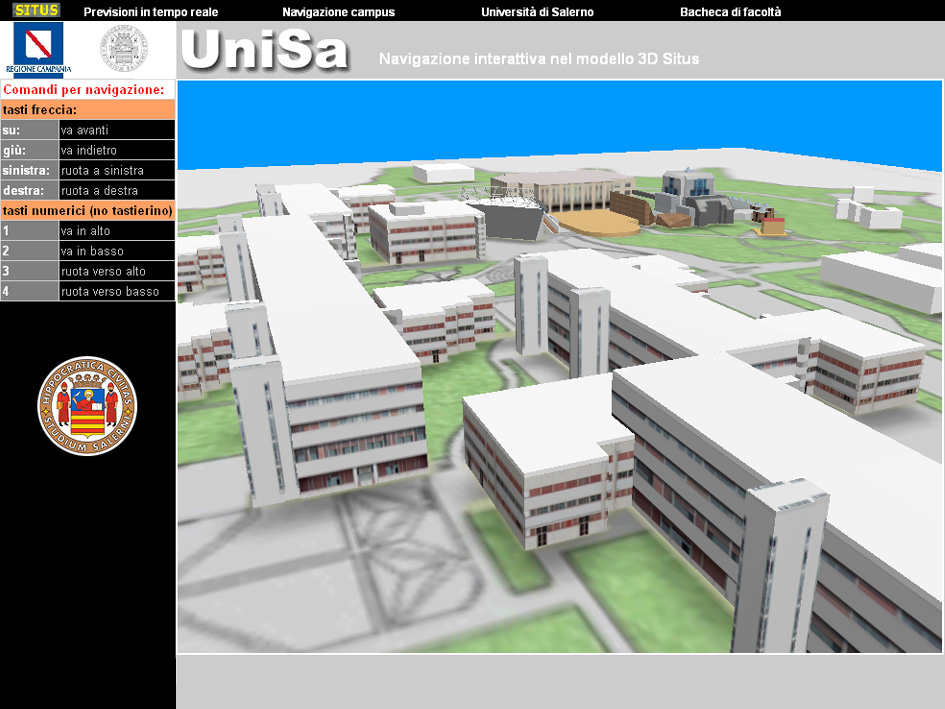Open Bacheca di facoltà menu

click(x=730, y=12)
